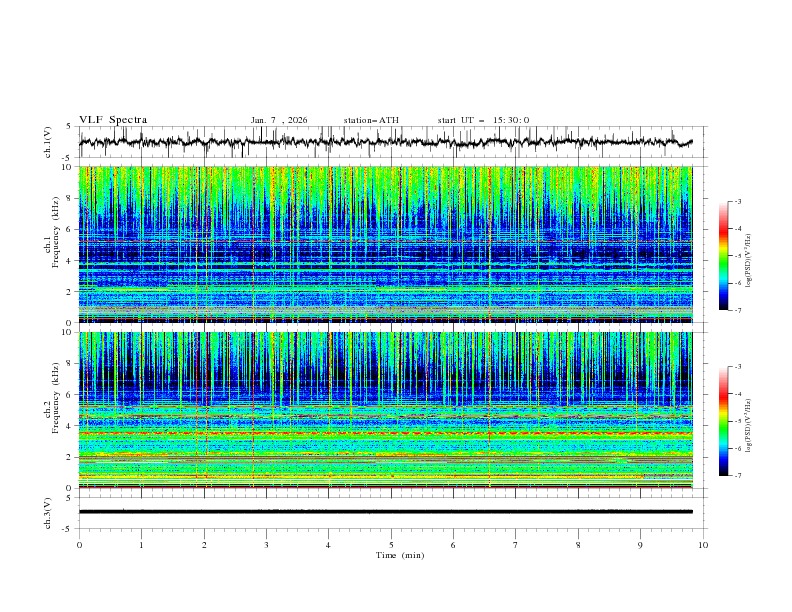Click time axis tick label "6"
The image size is (792, 612).
point(454,545)
